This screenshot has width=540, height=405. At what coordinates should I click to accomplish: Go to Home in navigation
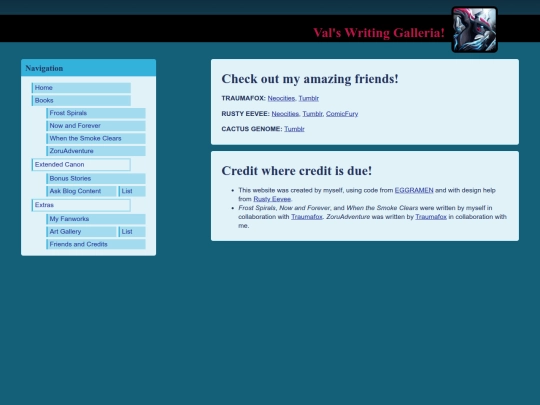(81, 88)
